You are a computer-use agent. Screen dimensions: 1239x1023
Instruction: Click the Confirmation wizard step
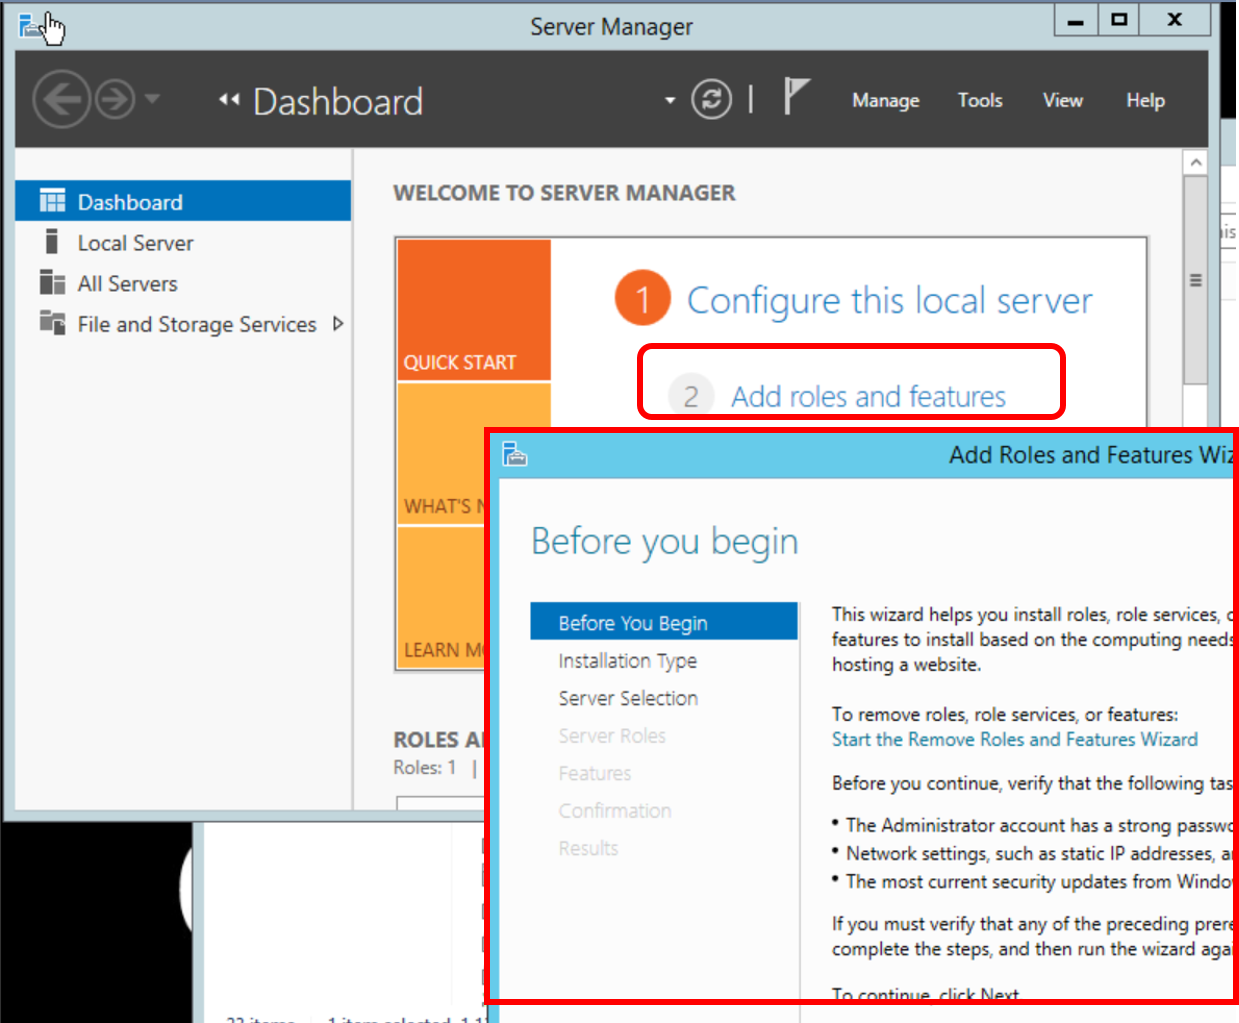coord(615,811)
